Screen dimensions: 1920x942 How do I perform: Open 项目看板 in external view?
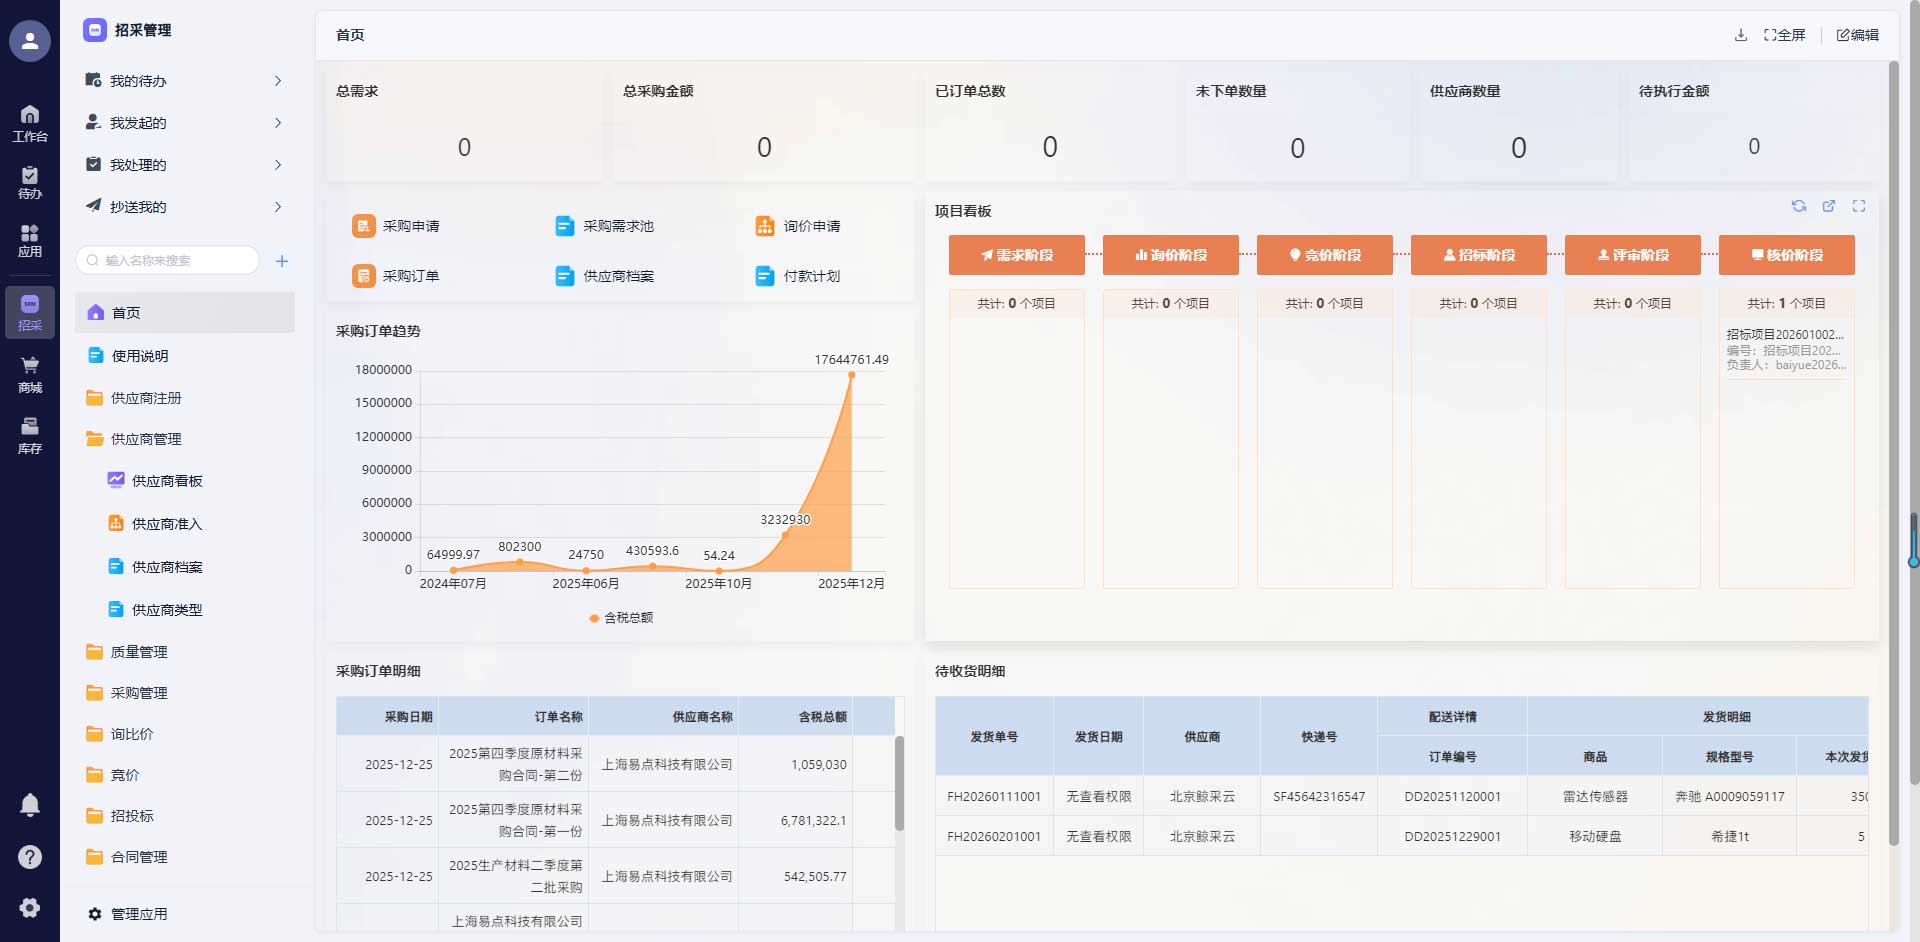pyautogui.click(x=1829, y=206)
